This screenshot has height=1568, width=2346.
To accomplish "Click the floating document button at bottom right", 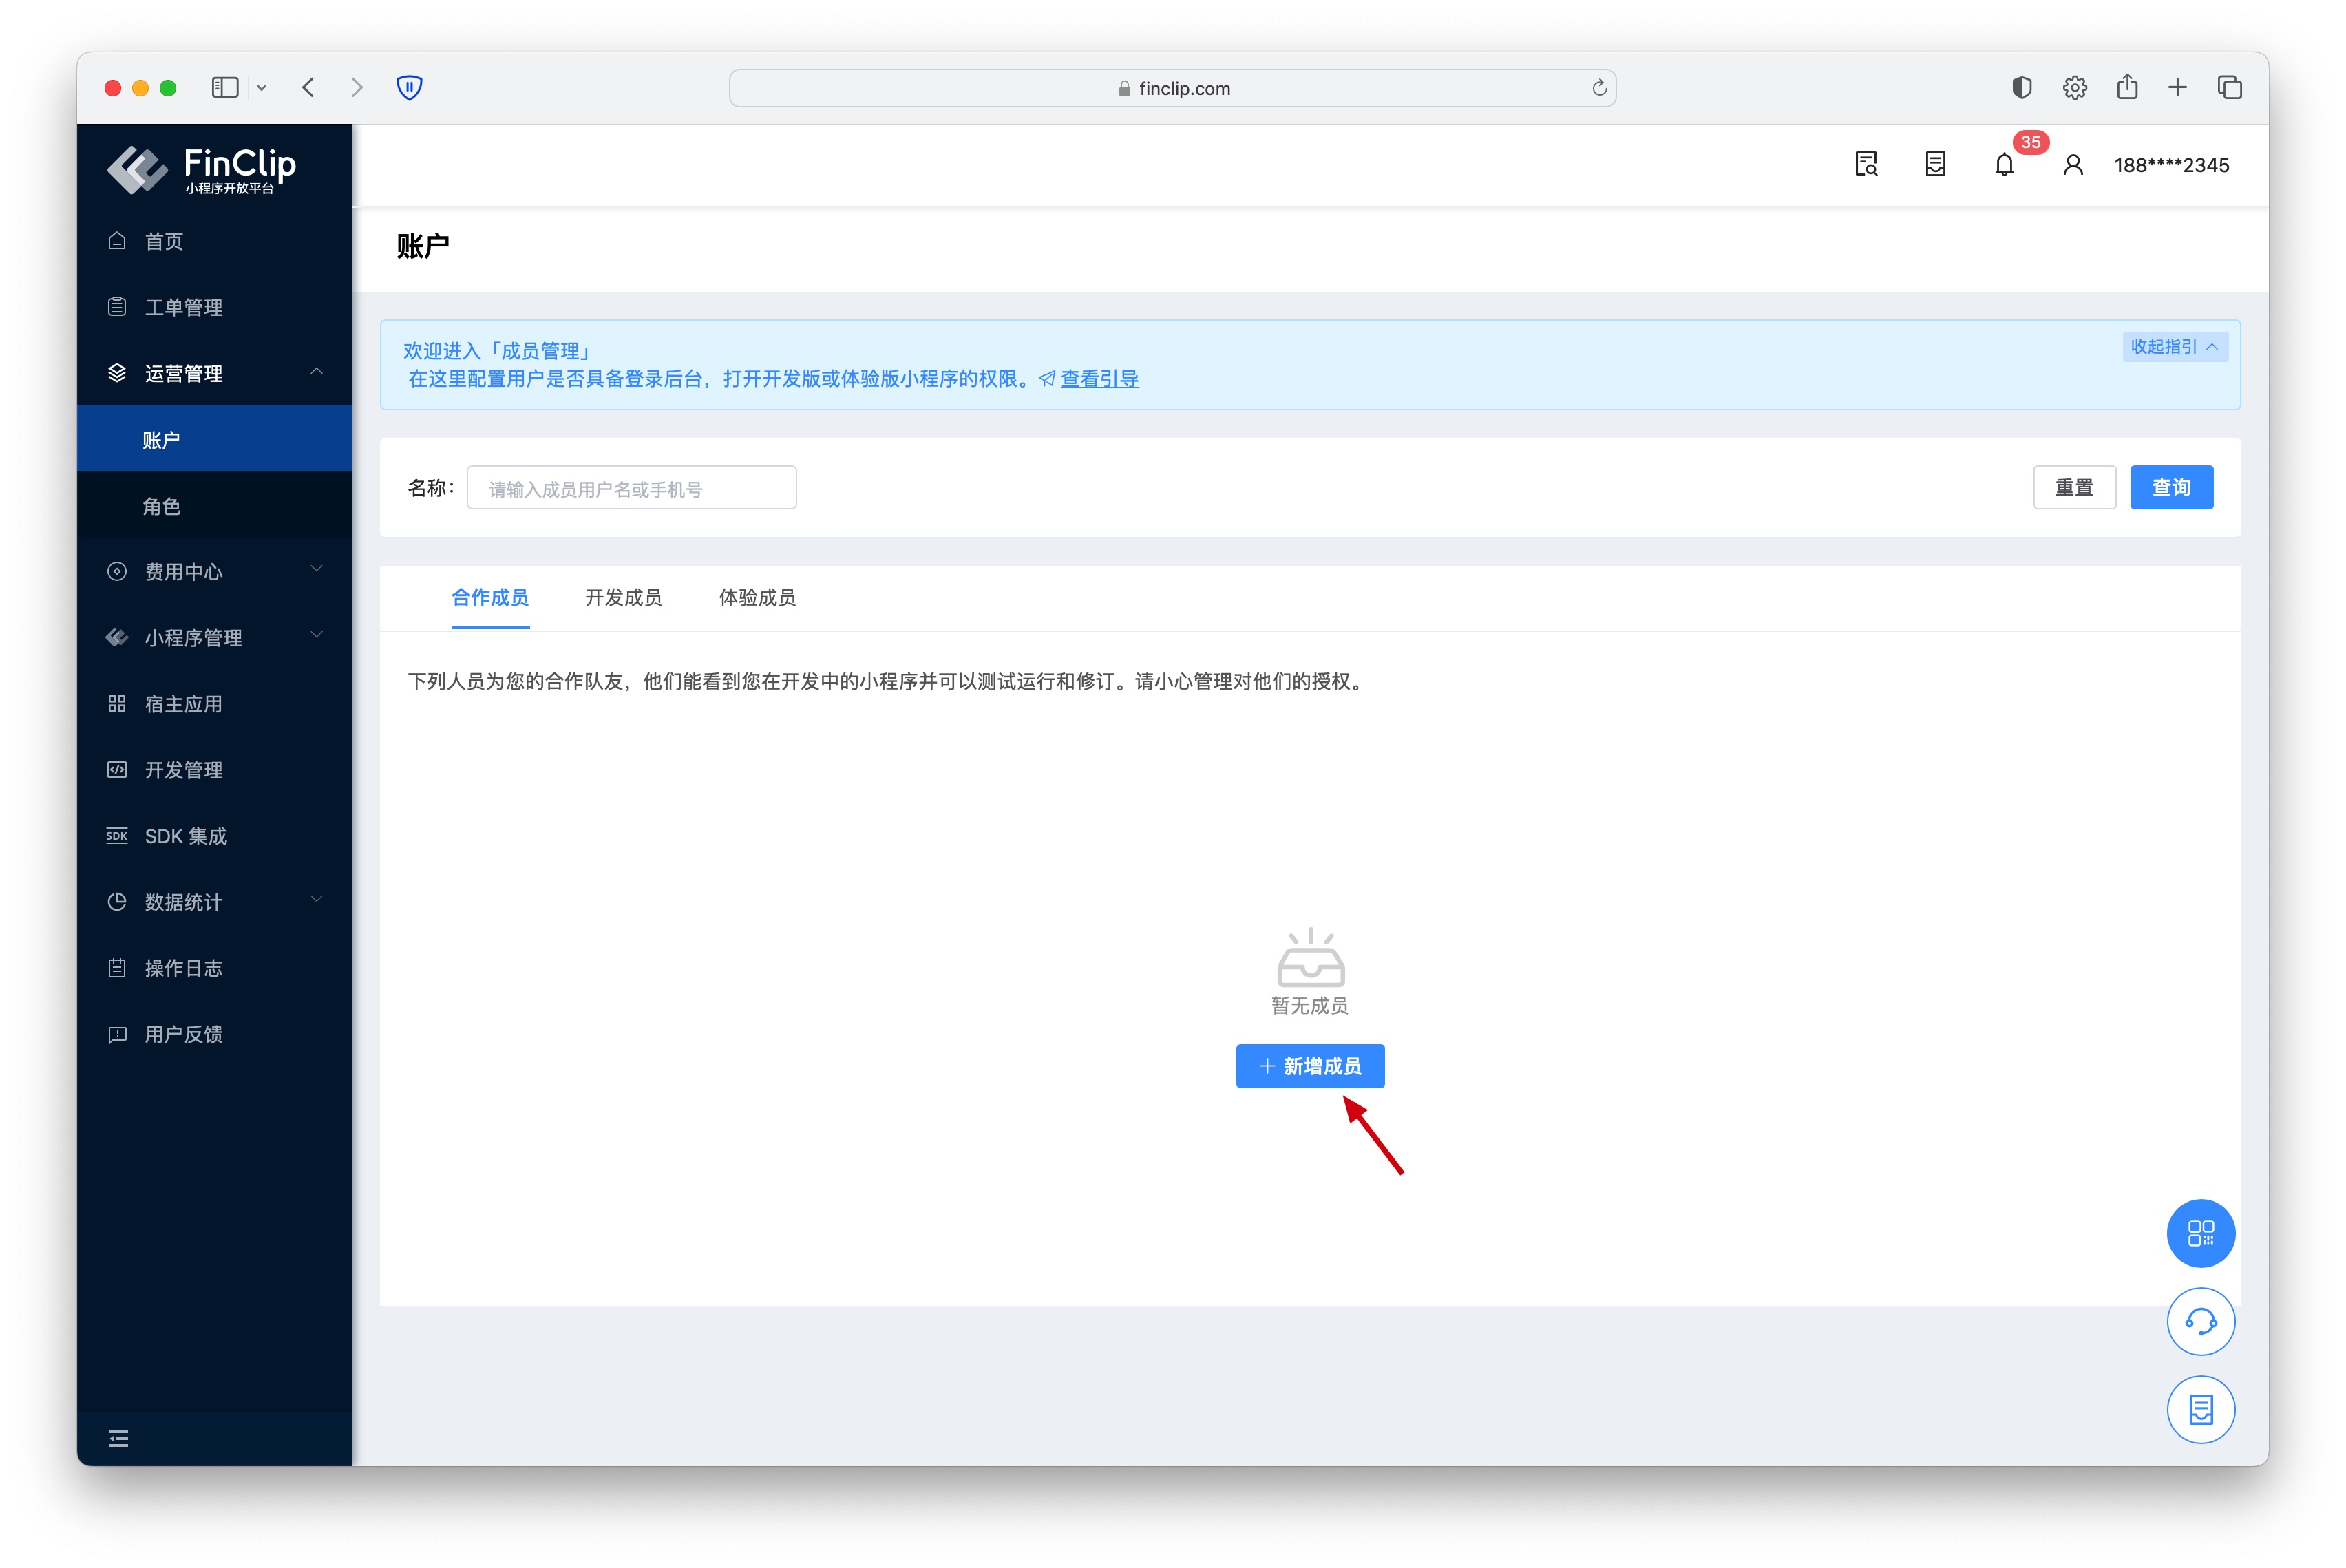I will coord(2200,1410).
